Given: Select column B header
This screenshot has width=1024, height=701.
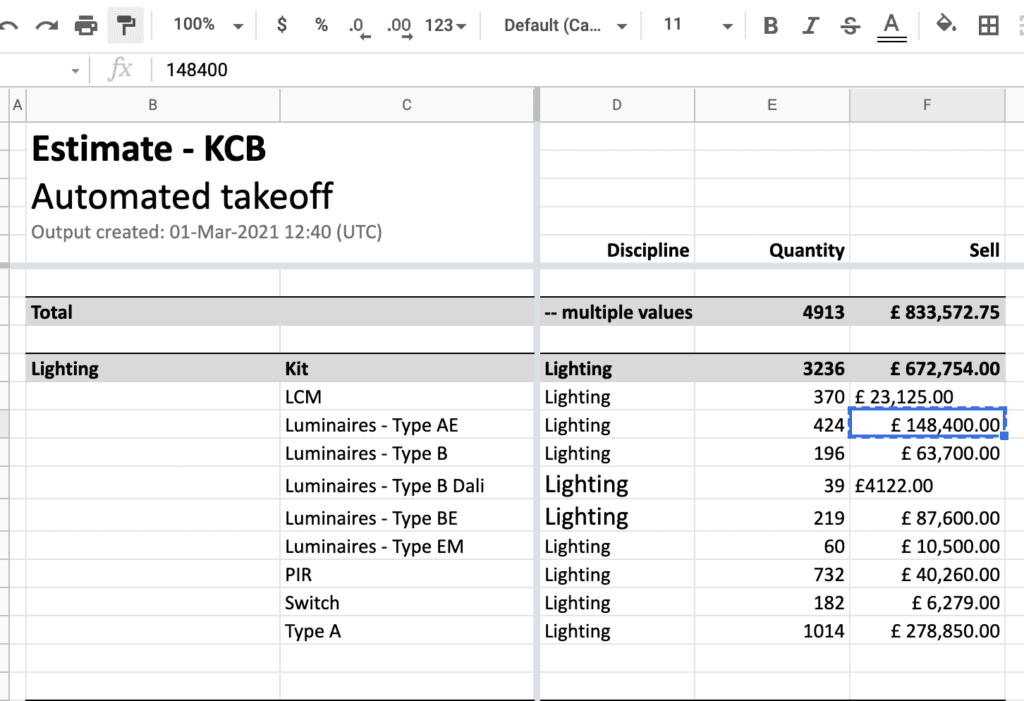Looking at the screenshot, I should tap(153, 105).
